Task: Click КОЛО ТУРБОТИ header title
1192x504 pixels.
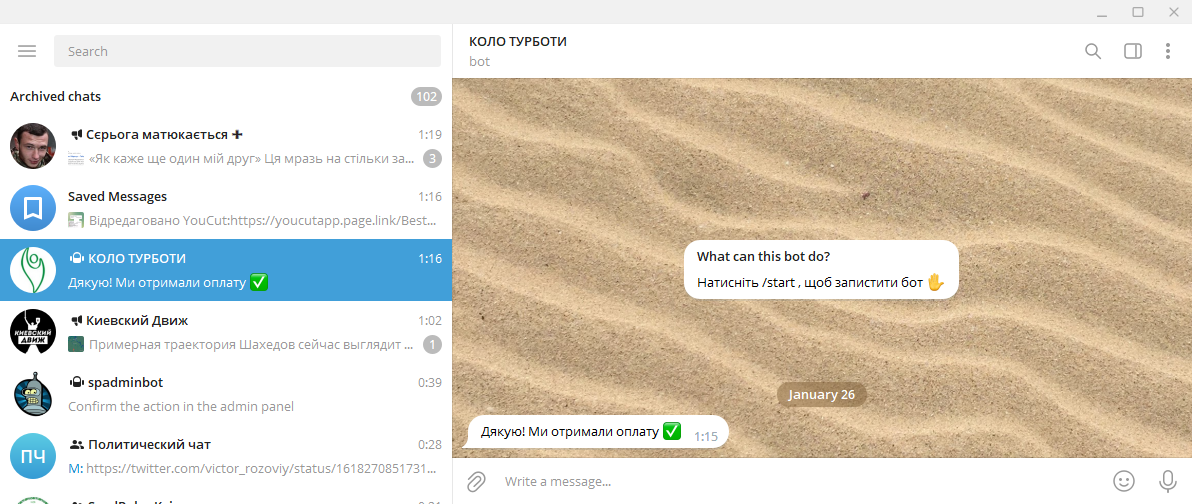Action: (x=518, y=42)
